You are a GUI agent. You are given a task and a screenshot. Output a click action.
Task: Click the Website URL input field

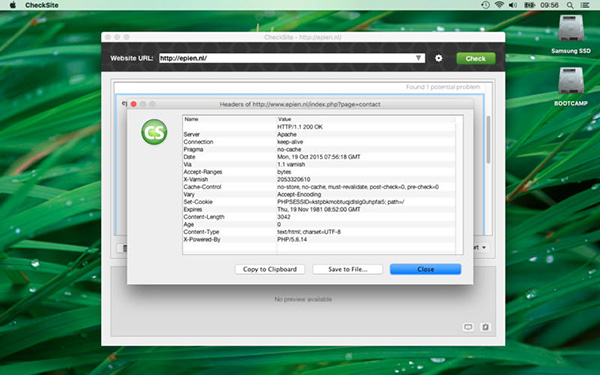pos(292,58)
